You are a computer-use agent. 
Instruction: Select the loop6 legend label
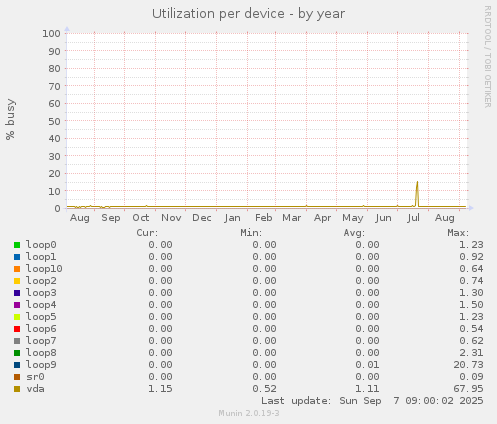tap(41, 329)
